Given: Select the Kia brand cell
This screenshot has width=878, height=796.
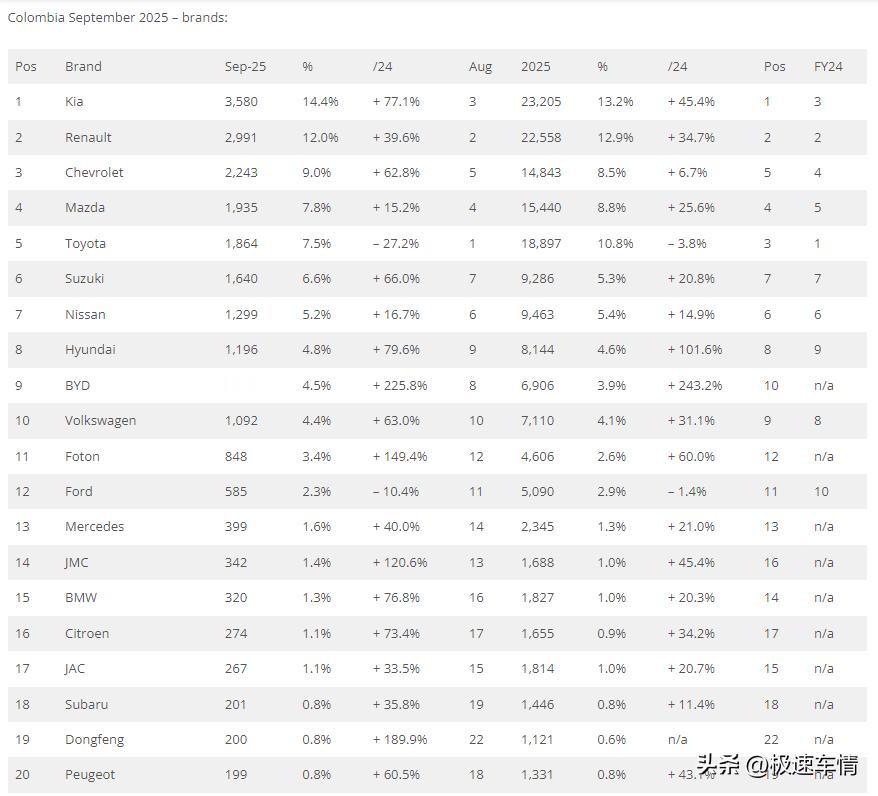Looking at the screenshot, I should [74, 102].
